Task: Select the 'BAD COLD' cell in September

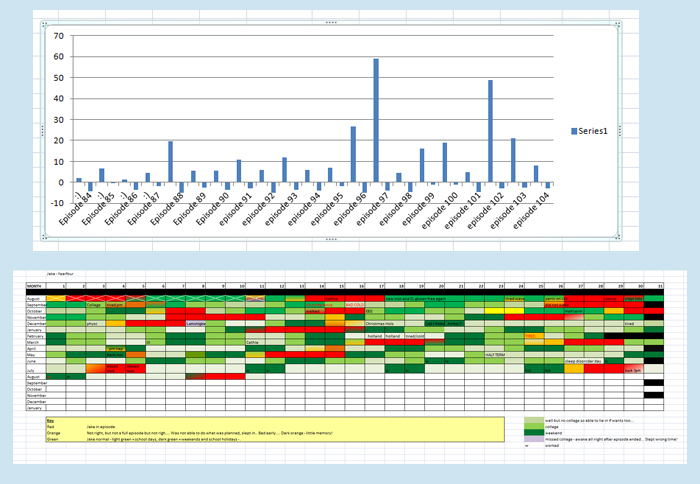Action: tap(355, 305)
